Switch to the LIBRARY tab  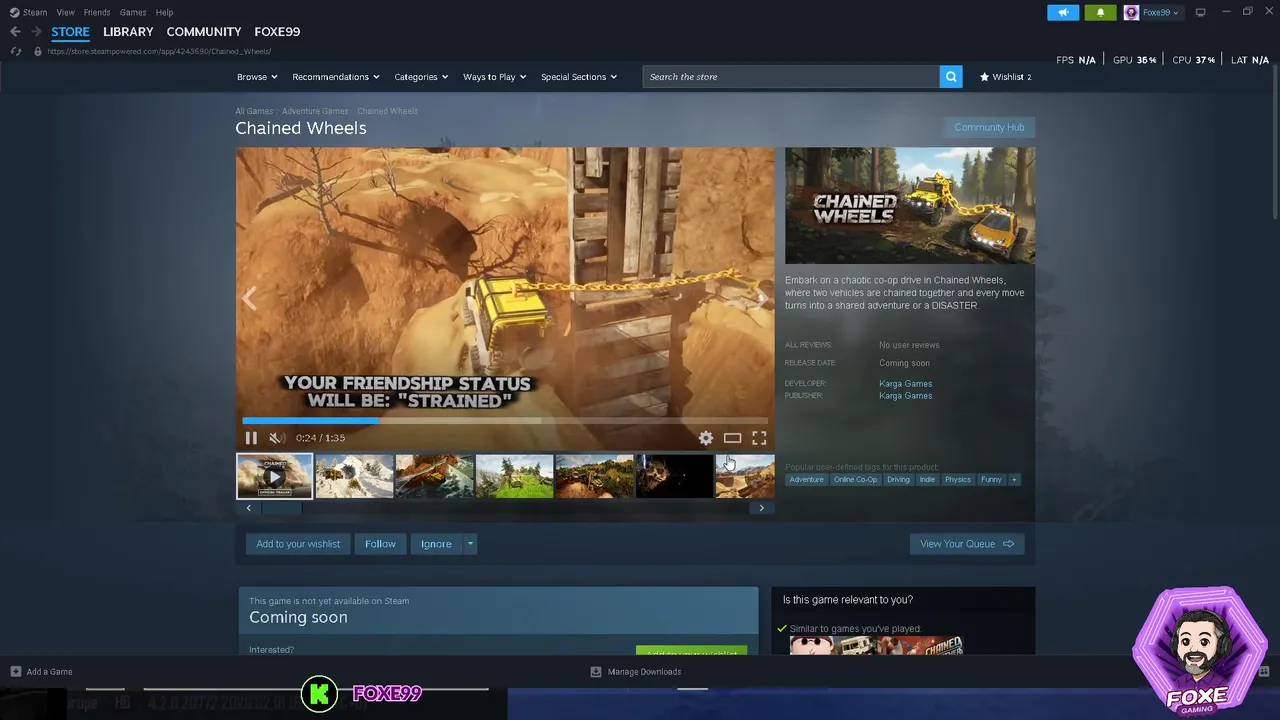[x=128, y=32]
